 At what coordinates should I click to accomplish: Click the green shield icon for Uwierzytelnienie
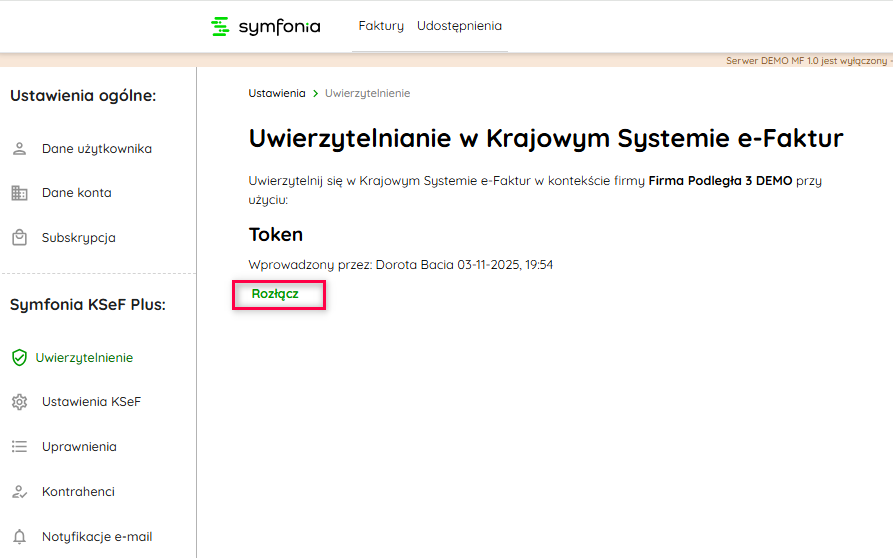(19, 358)
